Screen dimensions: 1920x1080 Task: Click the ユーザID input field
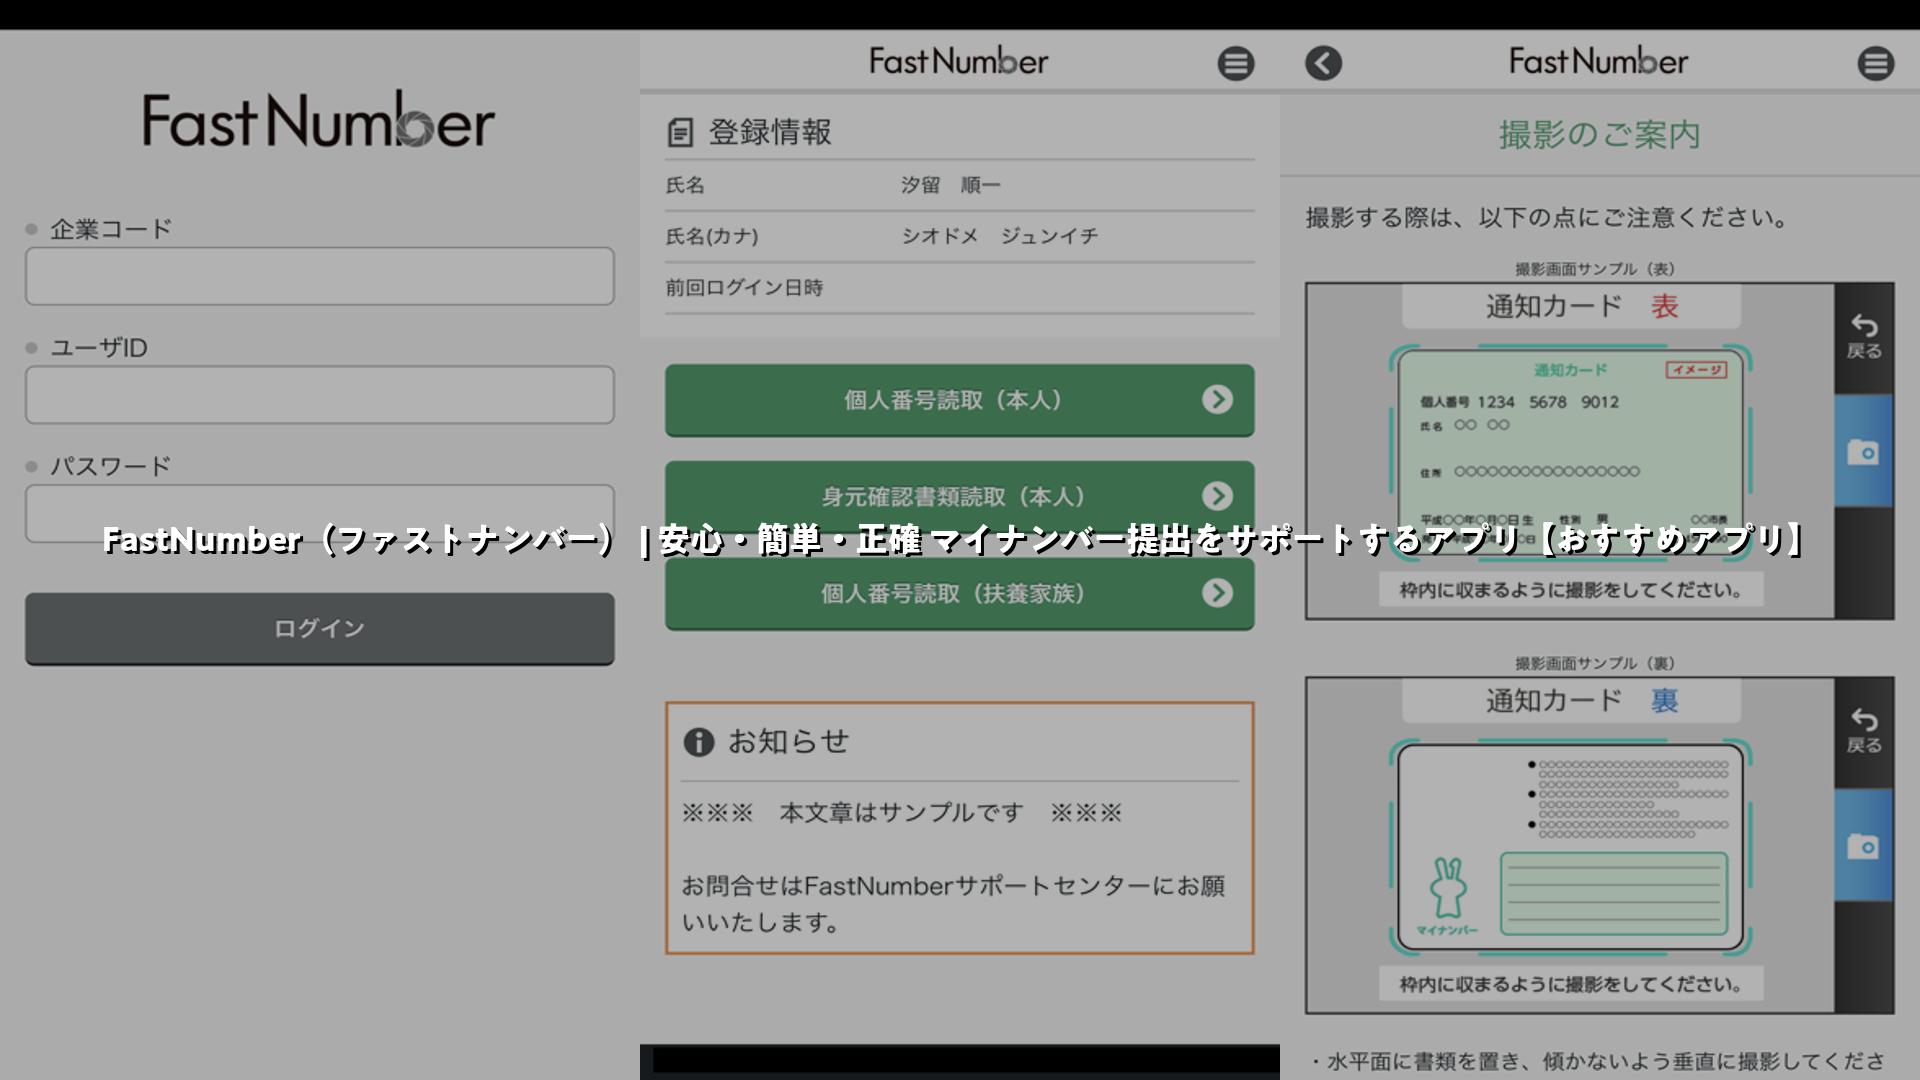320,395
